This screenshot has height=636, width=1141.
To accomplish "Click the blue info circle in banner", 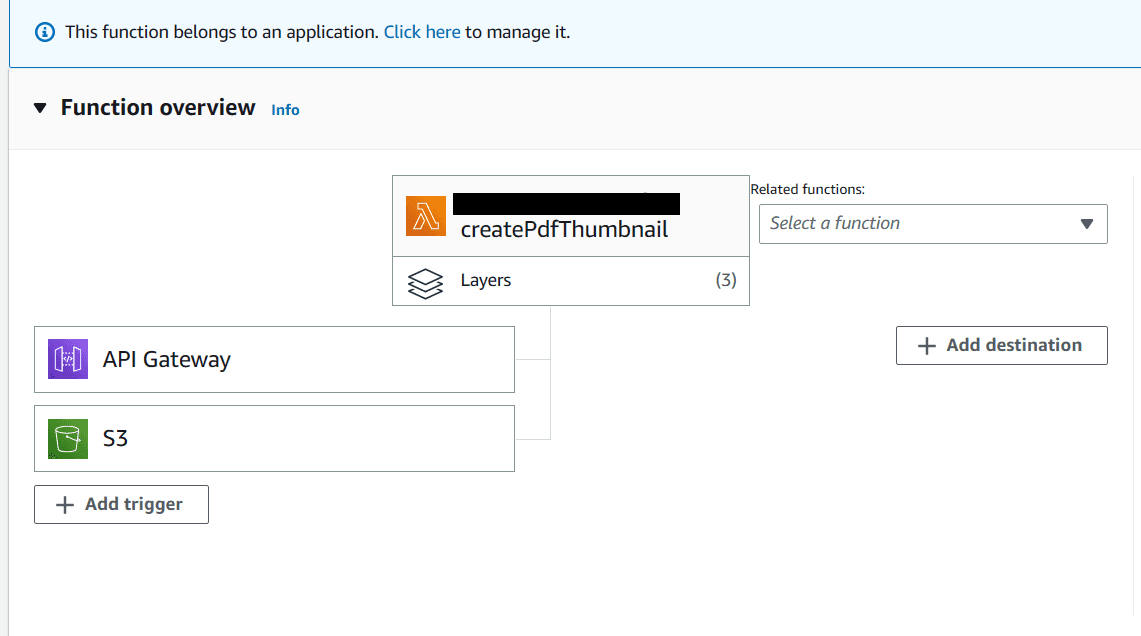I will click(45, 32).
